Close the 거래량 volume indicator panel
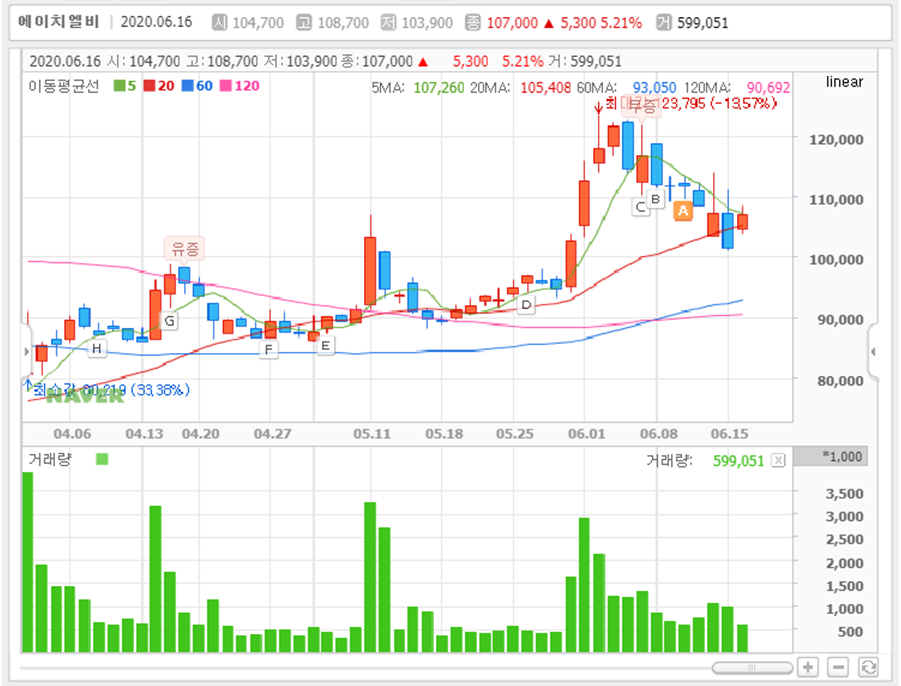Screen dimensions: 901x686 pyautogui.click(x=778, y=460)
